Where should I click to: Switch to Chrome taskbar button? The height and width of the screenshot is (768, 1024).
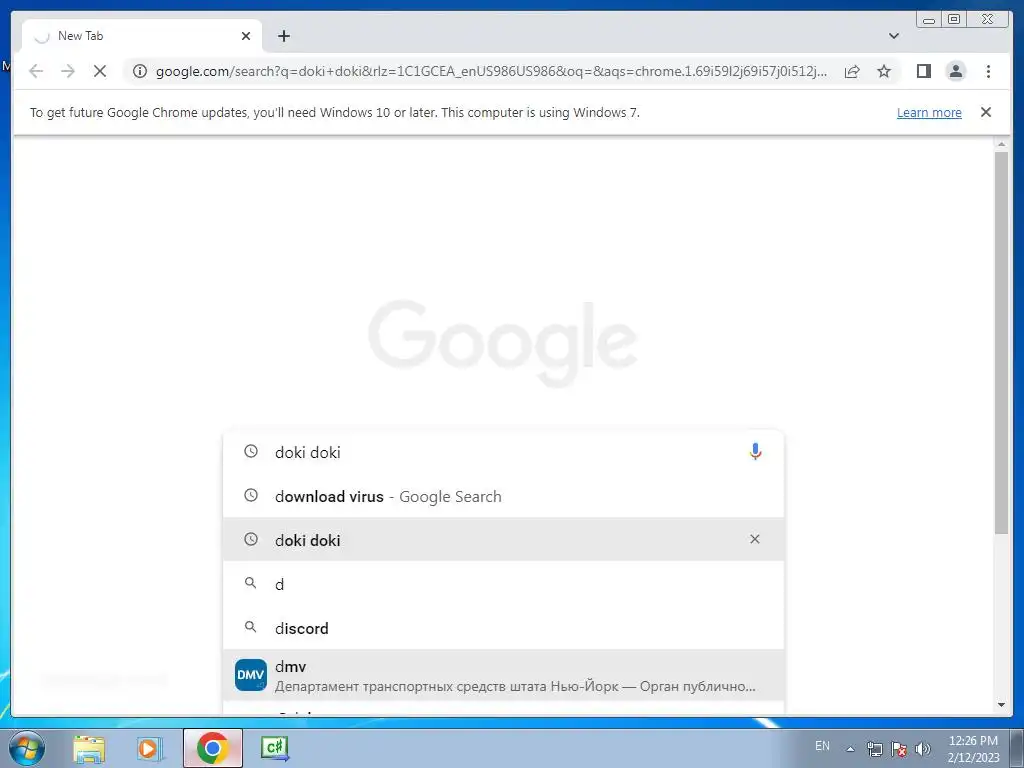[x=213, y=748]
